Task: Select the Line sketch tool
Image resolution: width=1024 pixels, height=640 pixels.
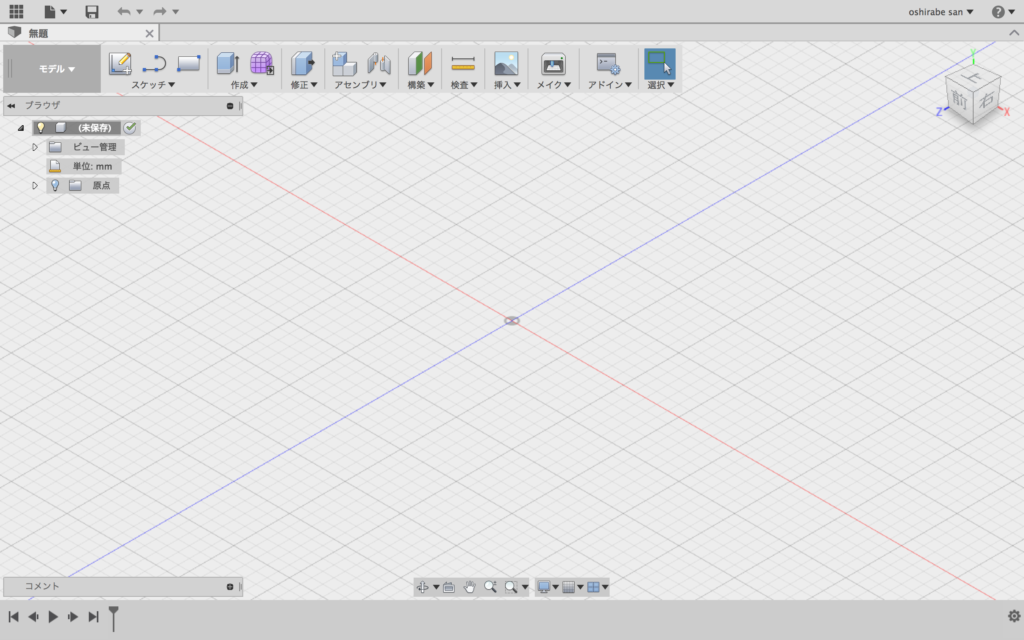Action: tap(154, 63)
